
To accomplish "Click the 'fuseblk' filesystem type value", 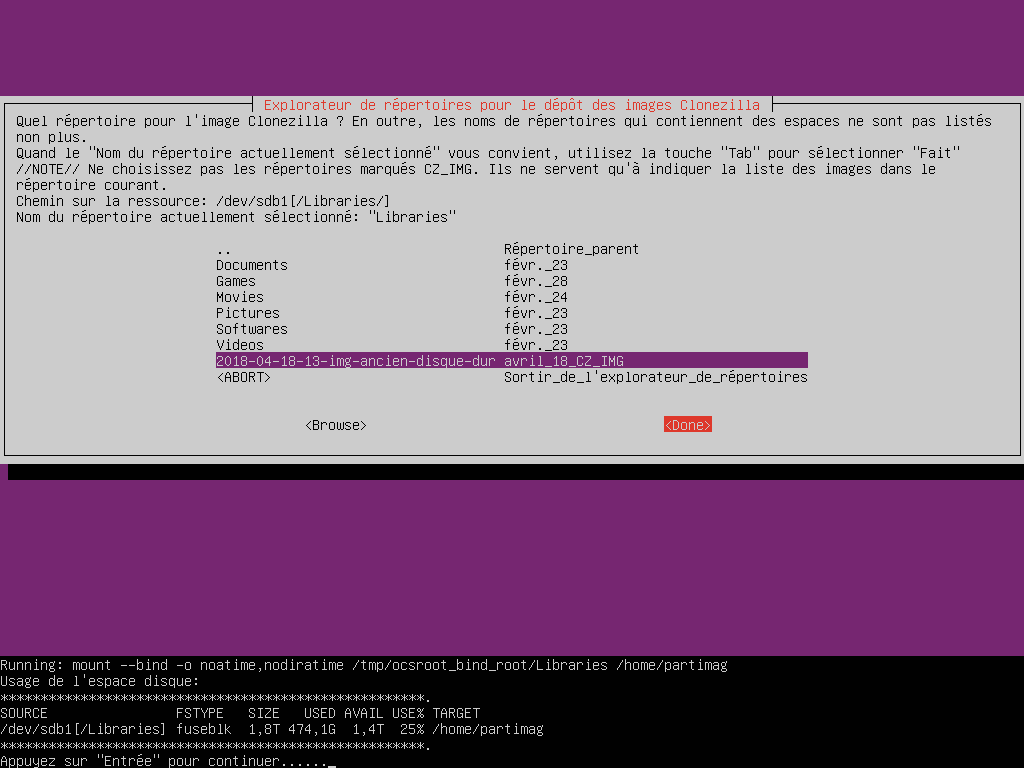I will point(203,729).
